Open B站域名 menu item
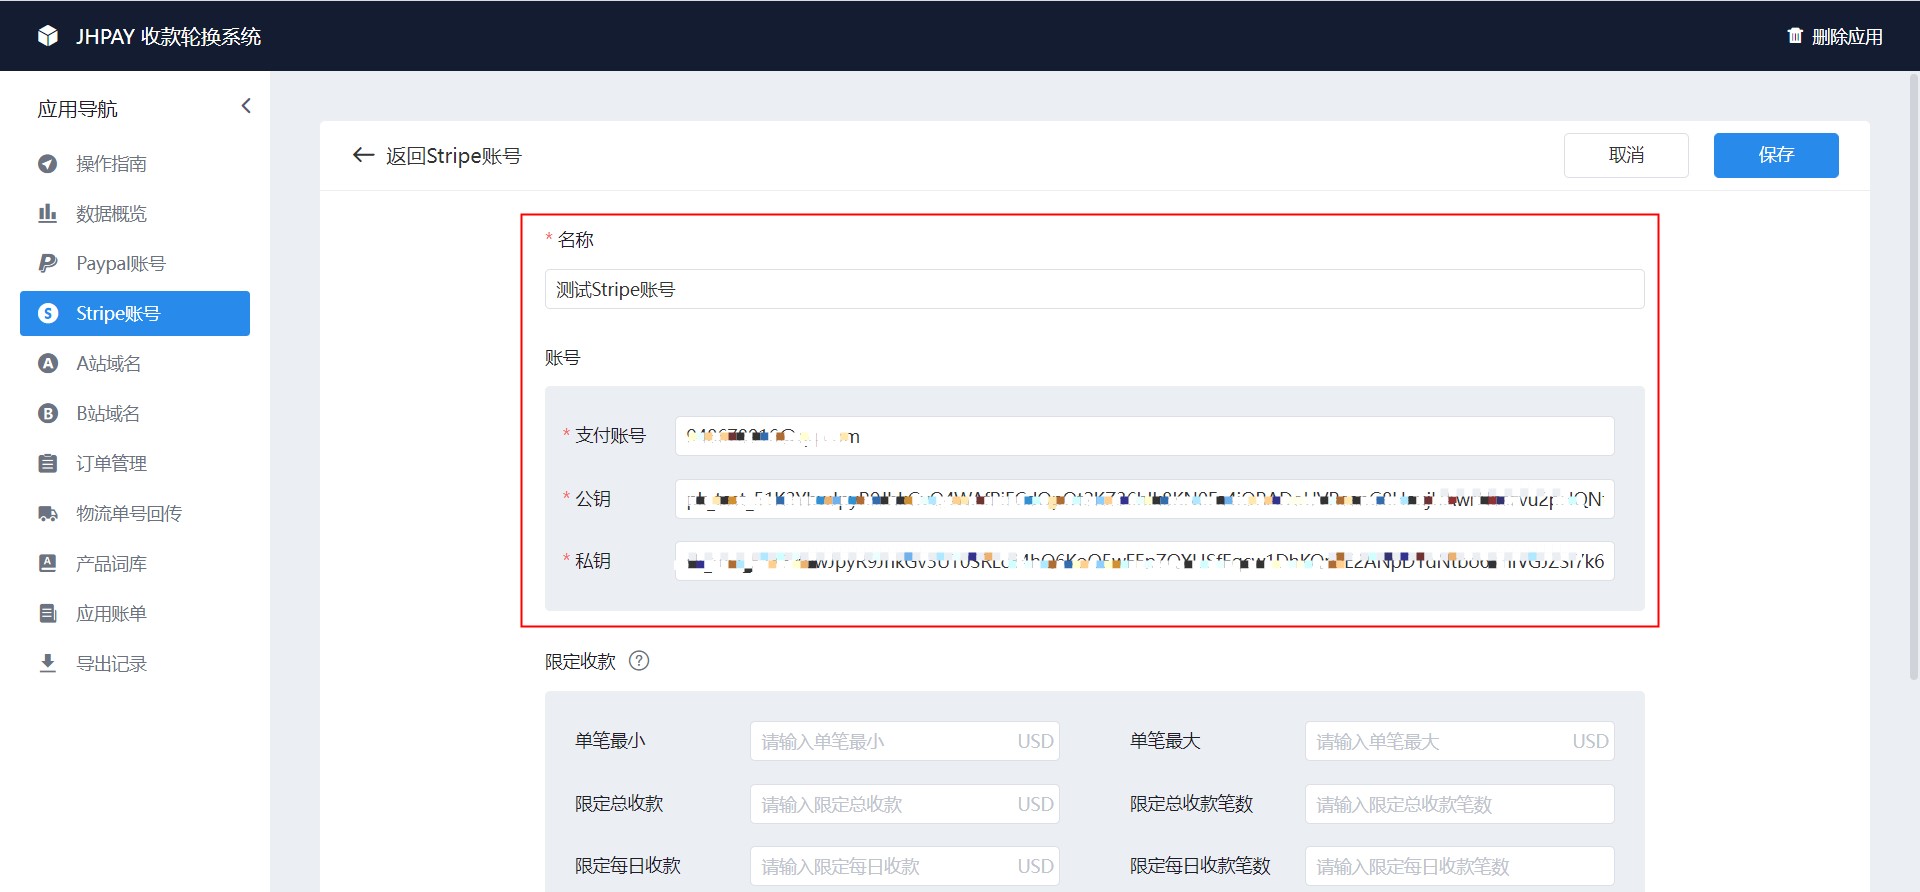 (135, 413)
